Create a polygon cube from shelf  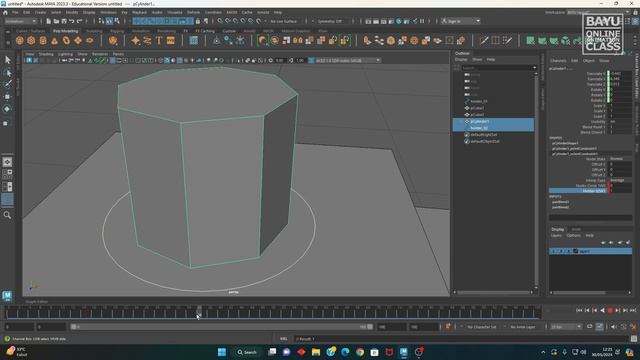click(x=31, y=40)
